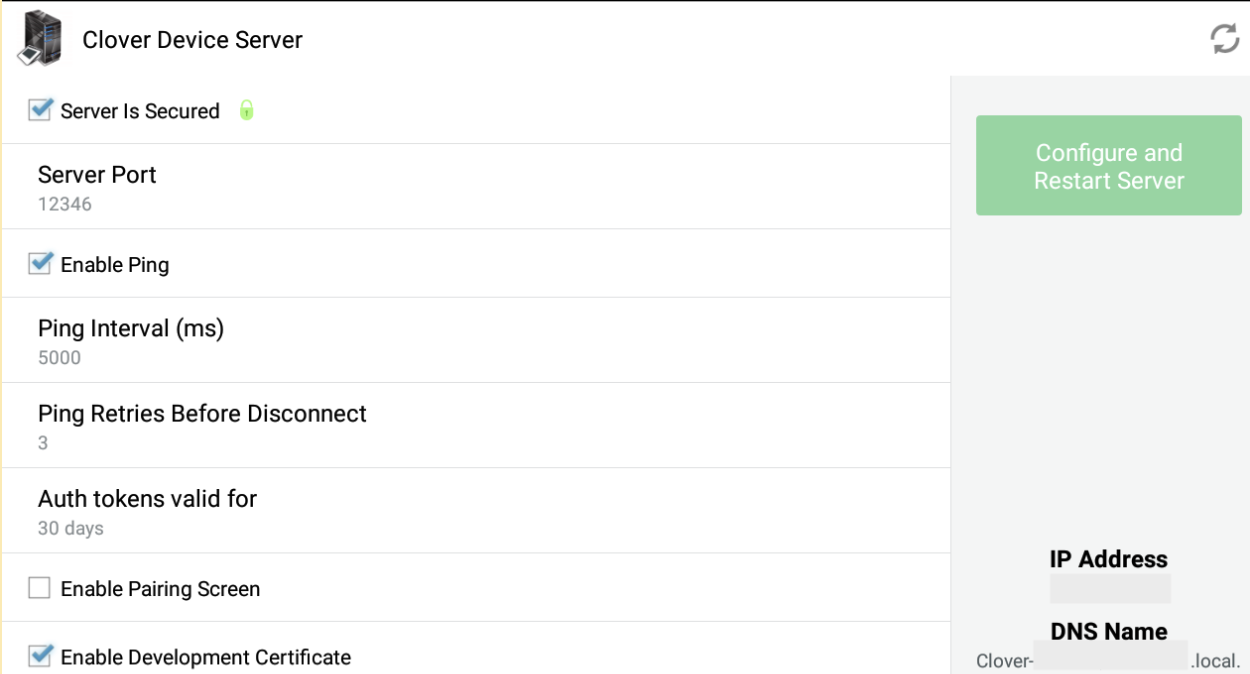1250x674 pixels.
Task: Toggle the Enable Development Certificate checkbox
Action: coord(40,656)
